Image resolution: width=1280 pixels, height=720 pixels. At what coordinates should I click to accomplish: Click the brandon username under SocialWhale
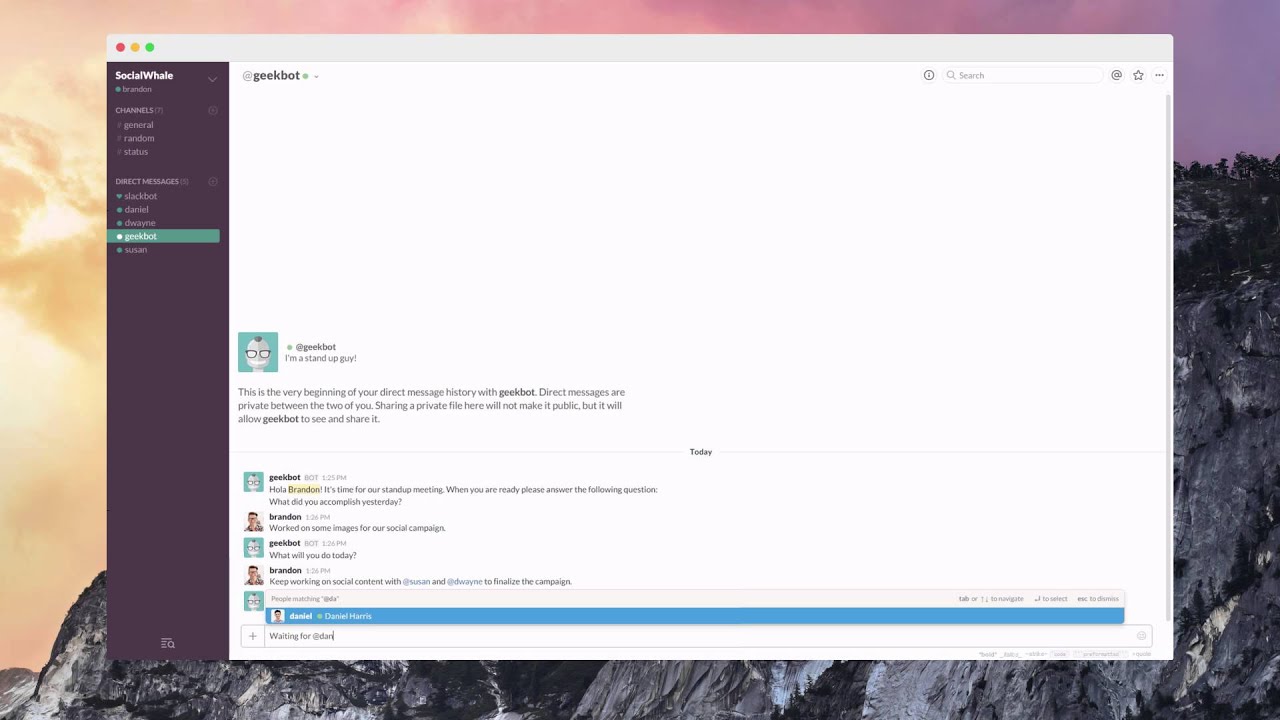[x=137, y=89]
